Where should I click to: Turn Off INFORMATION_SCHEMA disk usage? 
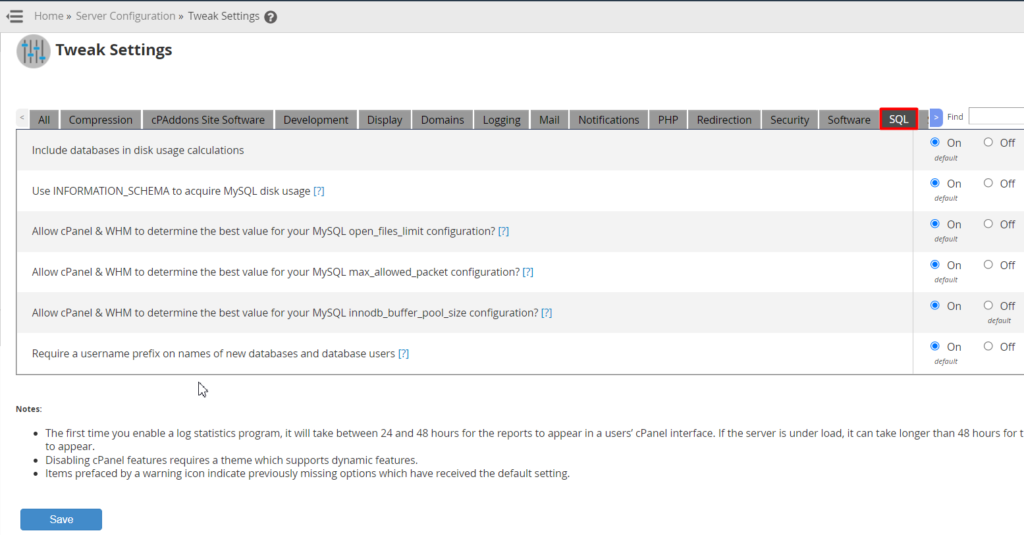[x=988, y=183]
